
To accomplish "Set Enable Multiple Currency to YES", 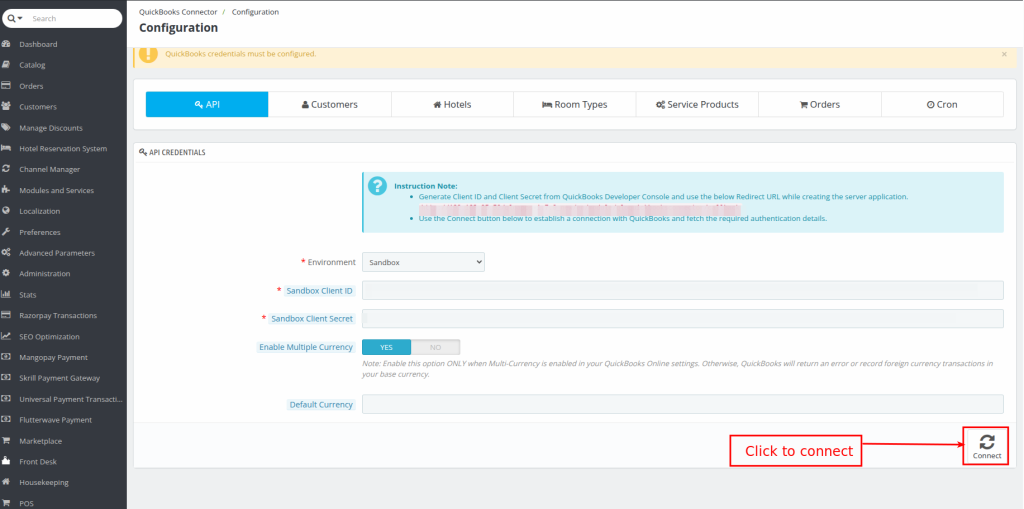I will [387, 347].
